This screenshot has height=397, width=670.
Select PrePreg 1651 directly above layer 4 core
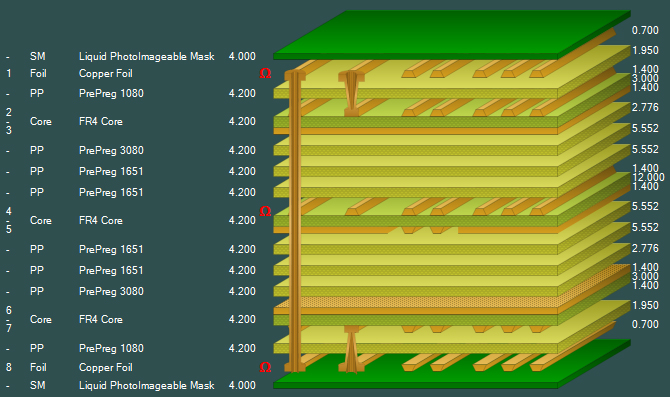tap(111, 192)
